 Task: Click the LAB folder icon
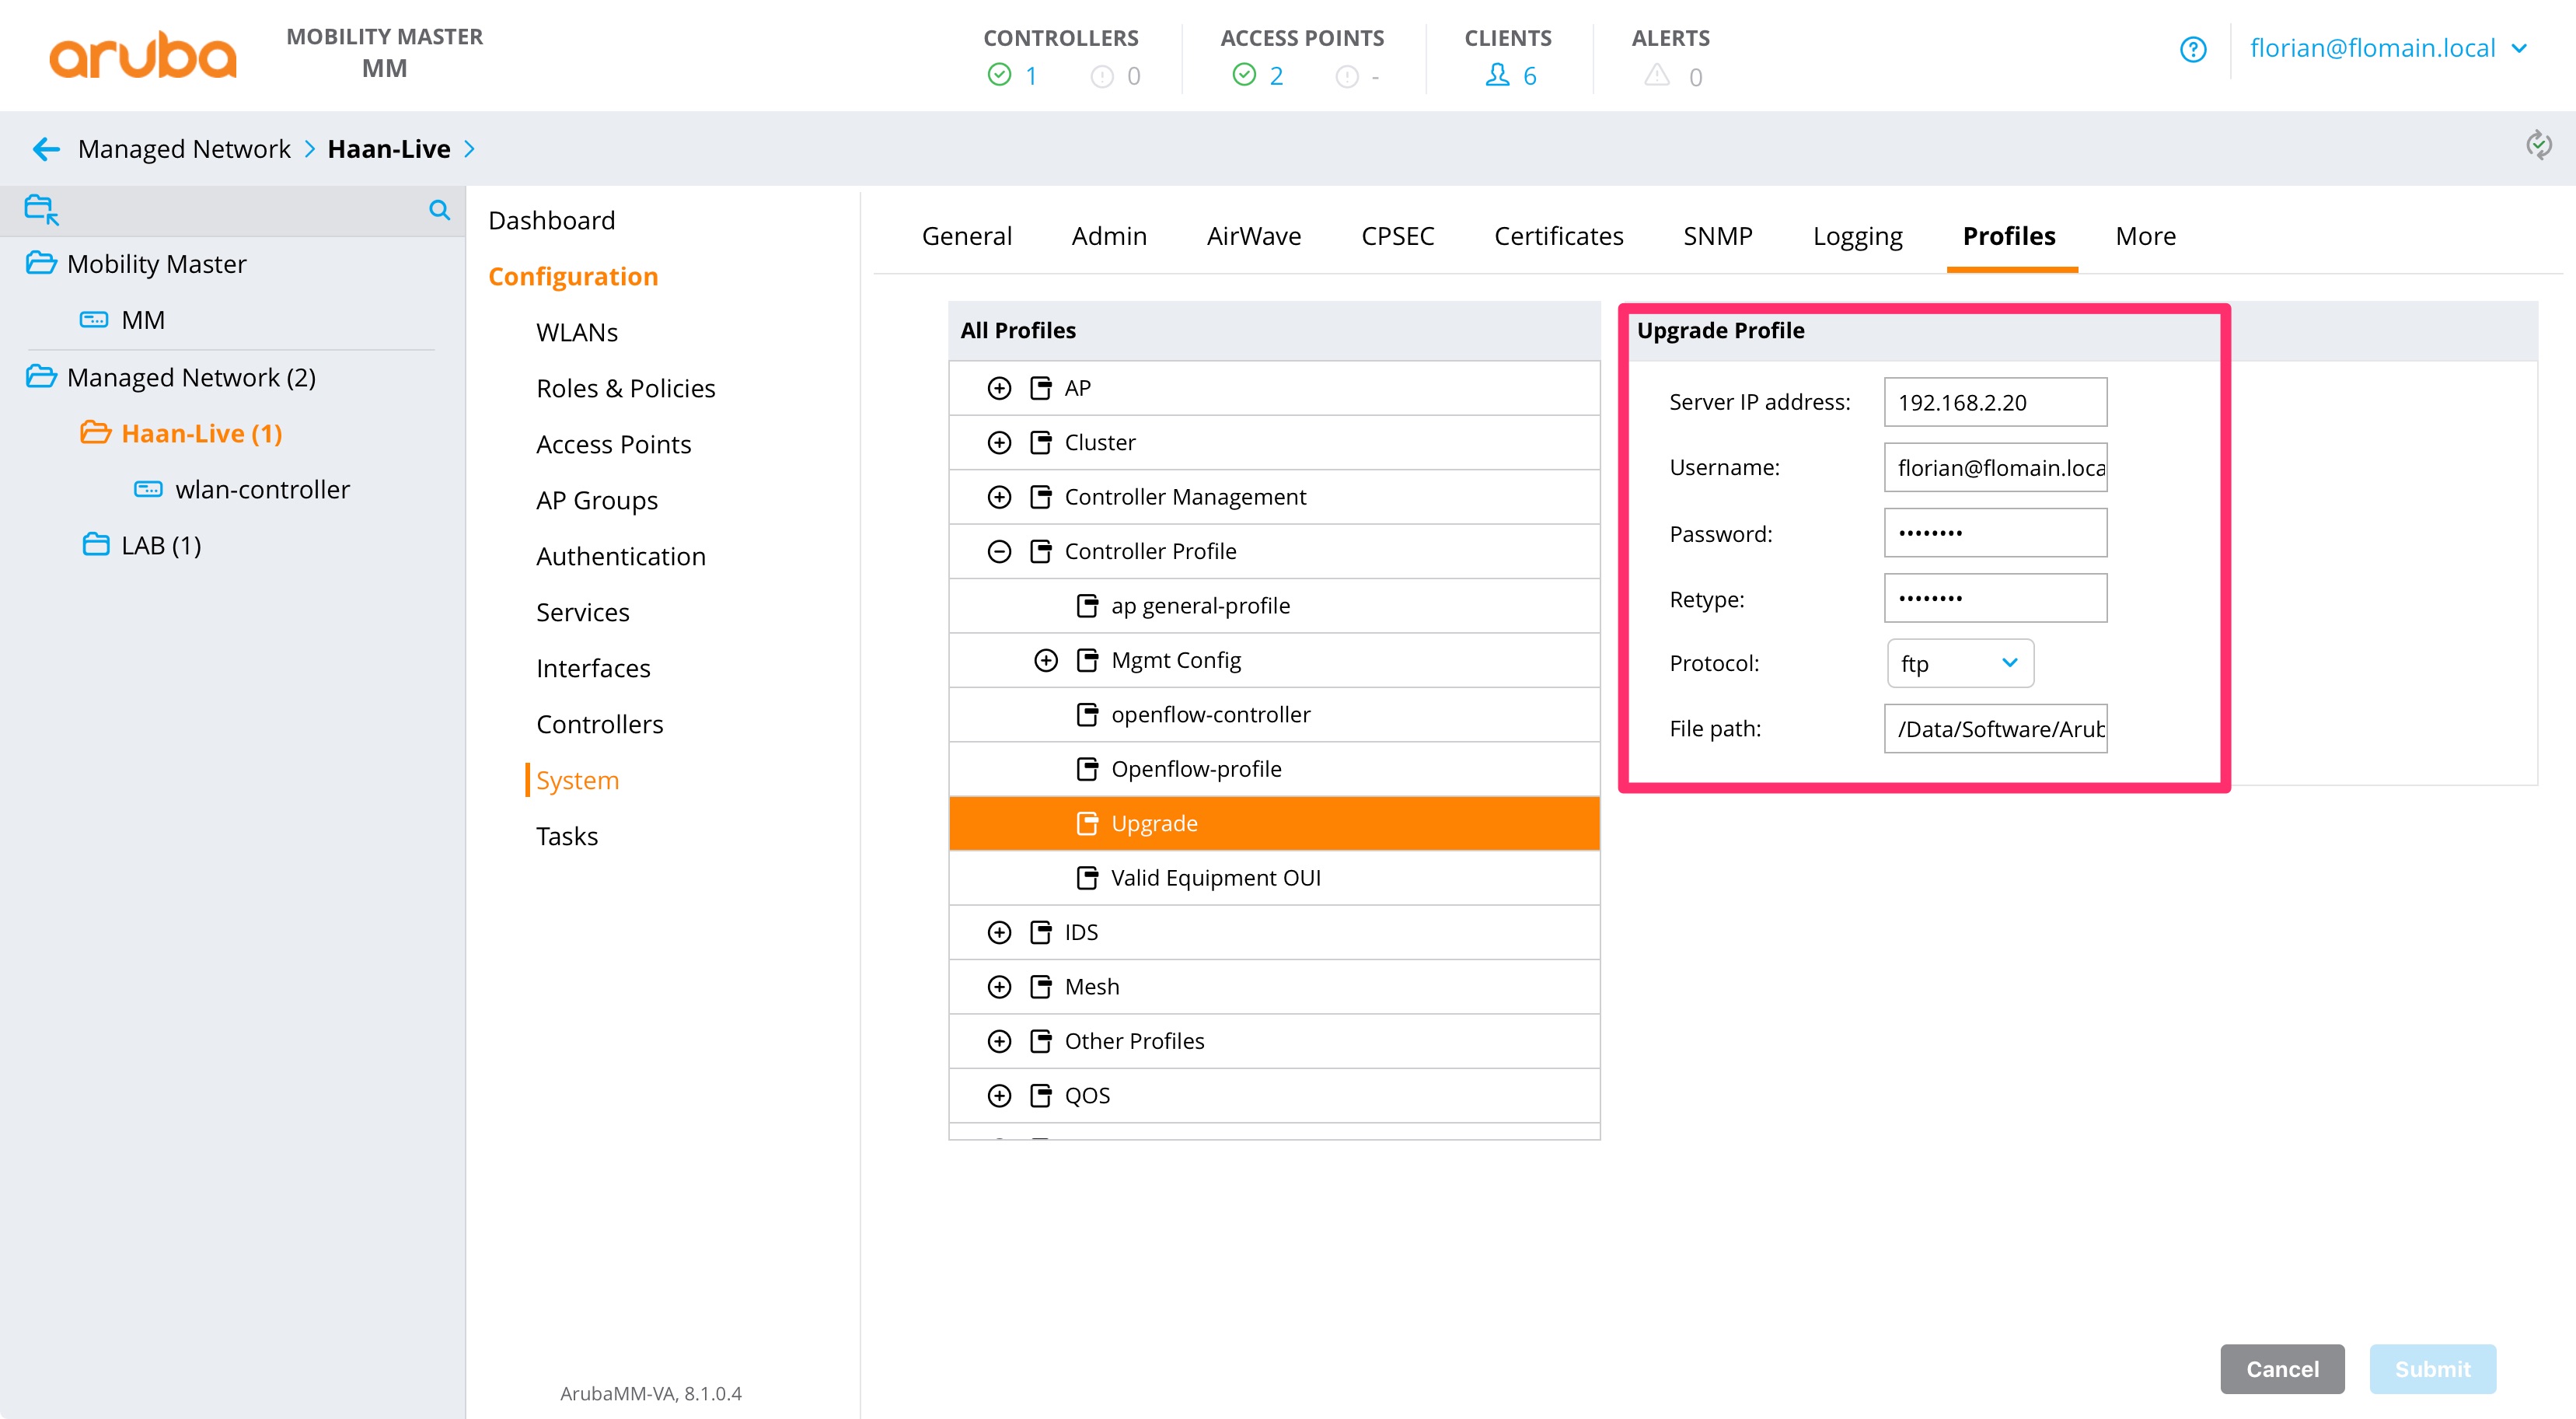[96, 544]
